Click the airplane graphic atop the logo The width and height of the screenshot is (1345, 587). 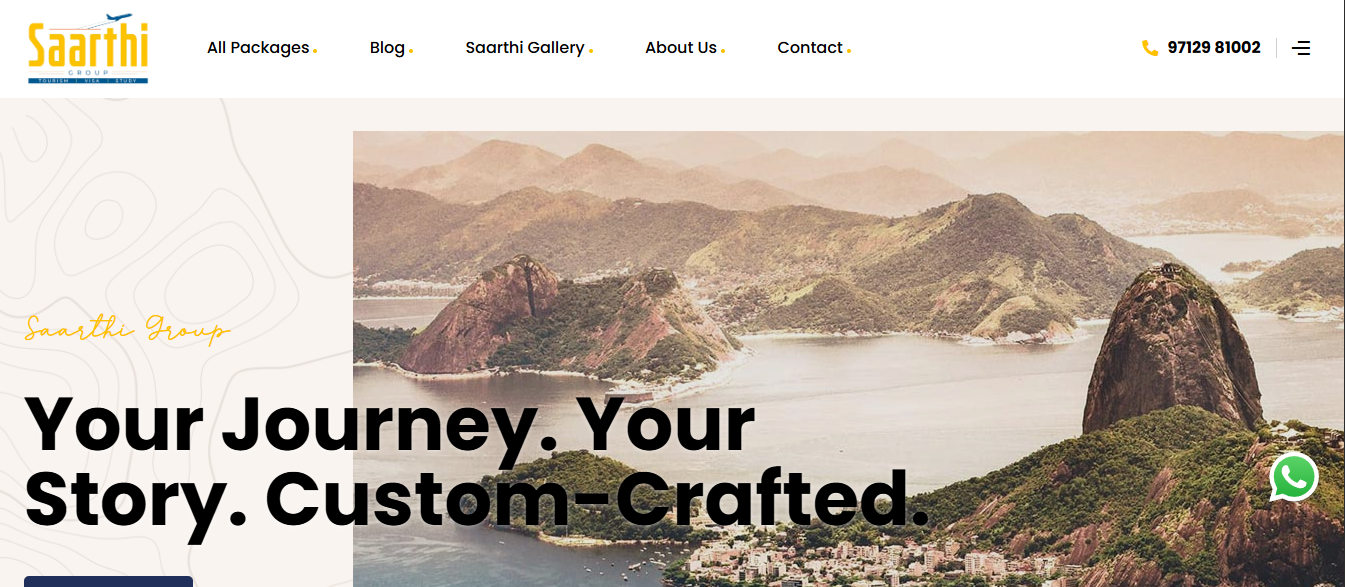[118, 19]
